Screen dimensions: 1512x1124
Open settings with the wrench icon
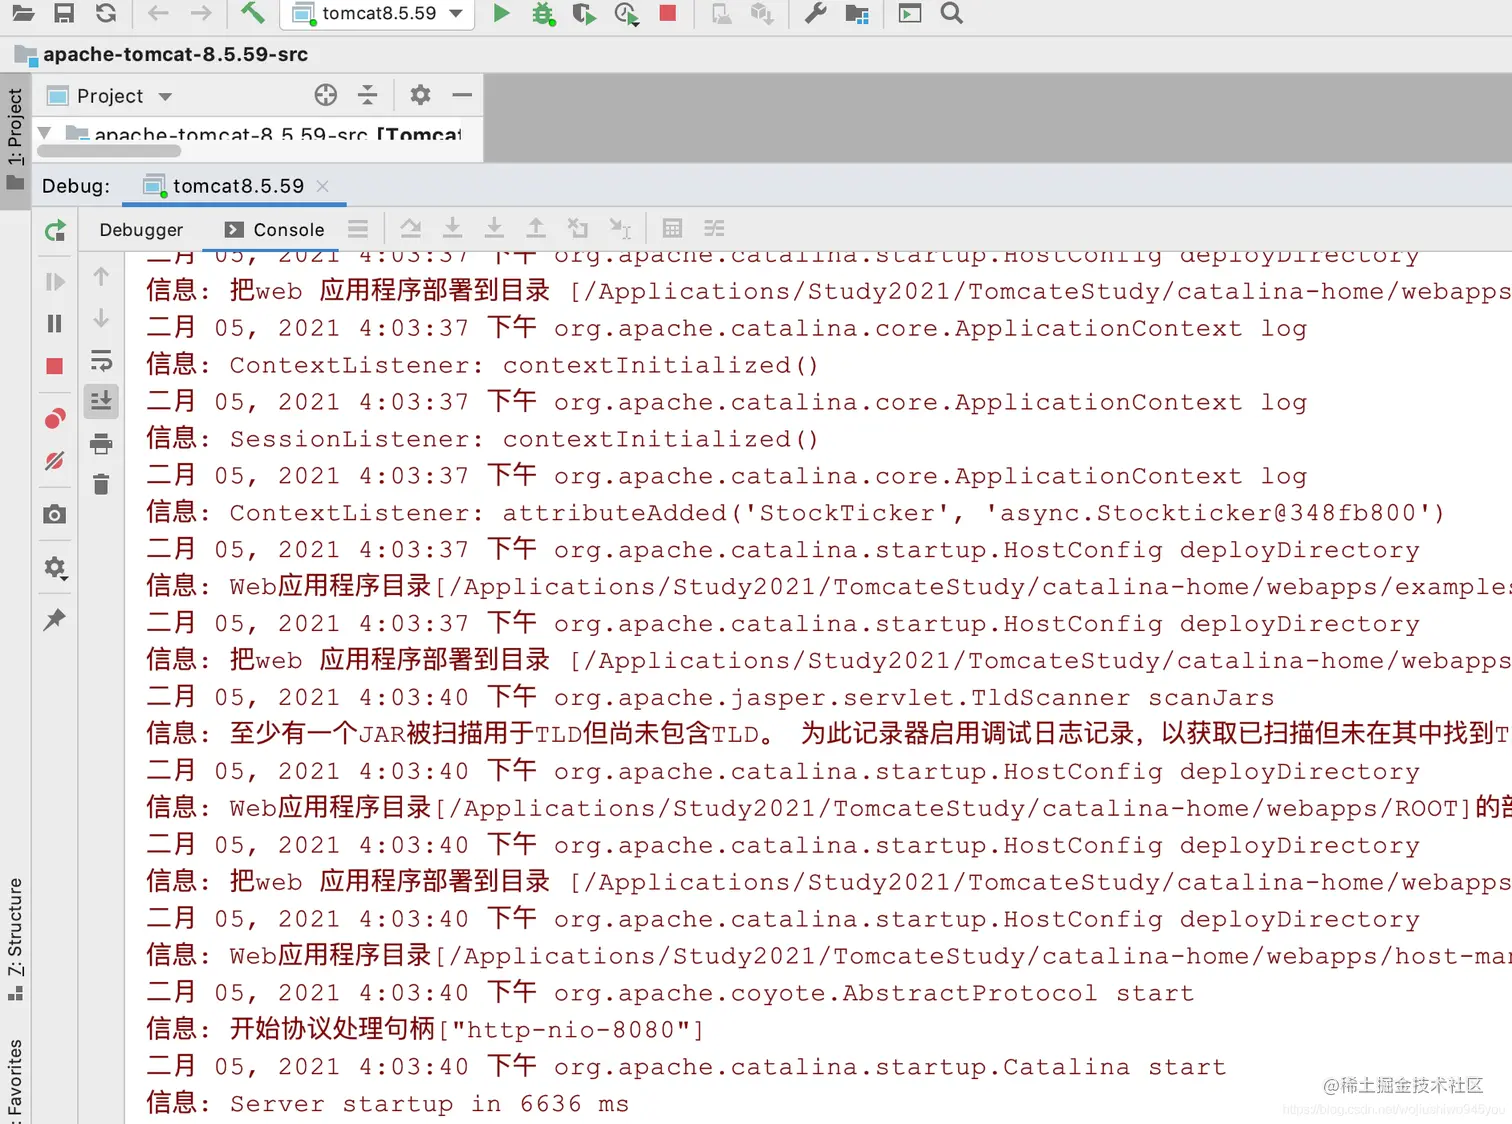coord(815,14)
